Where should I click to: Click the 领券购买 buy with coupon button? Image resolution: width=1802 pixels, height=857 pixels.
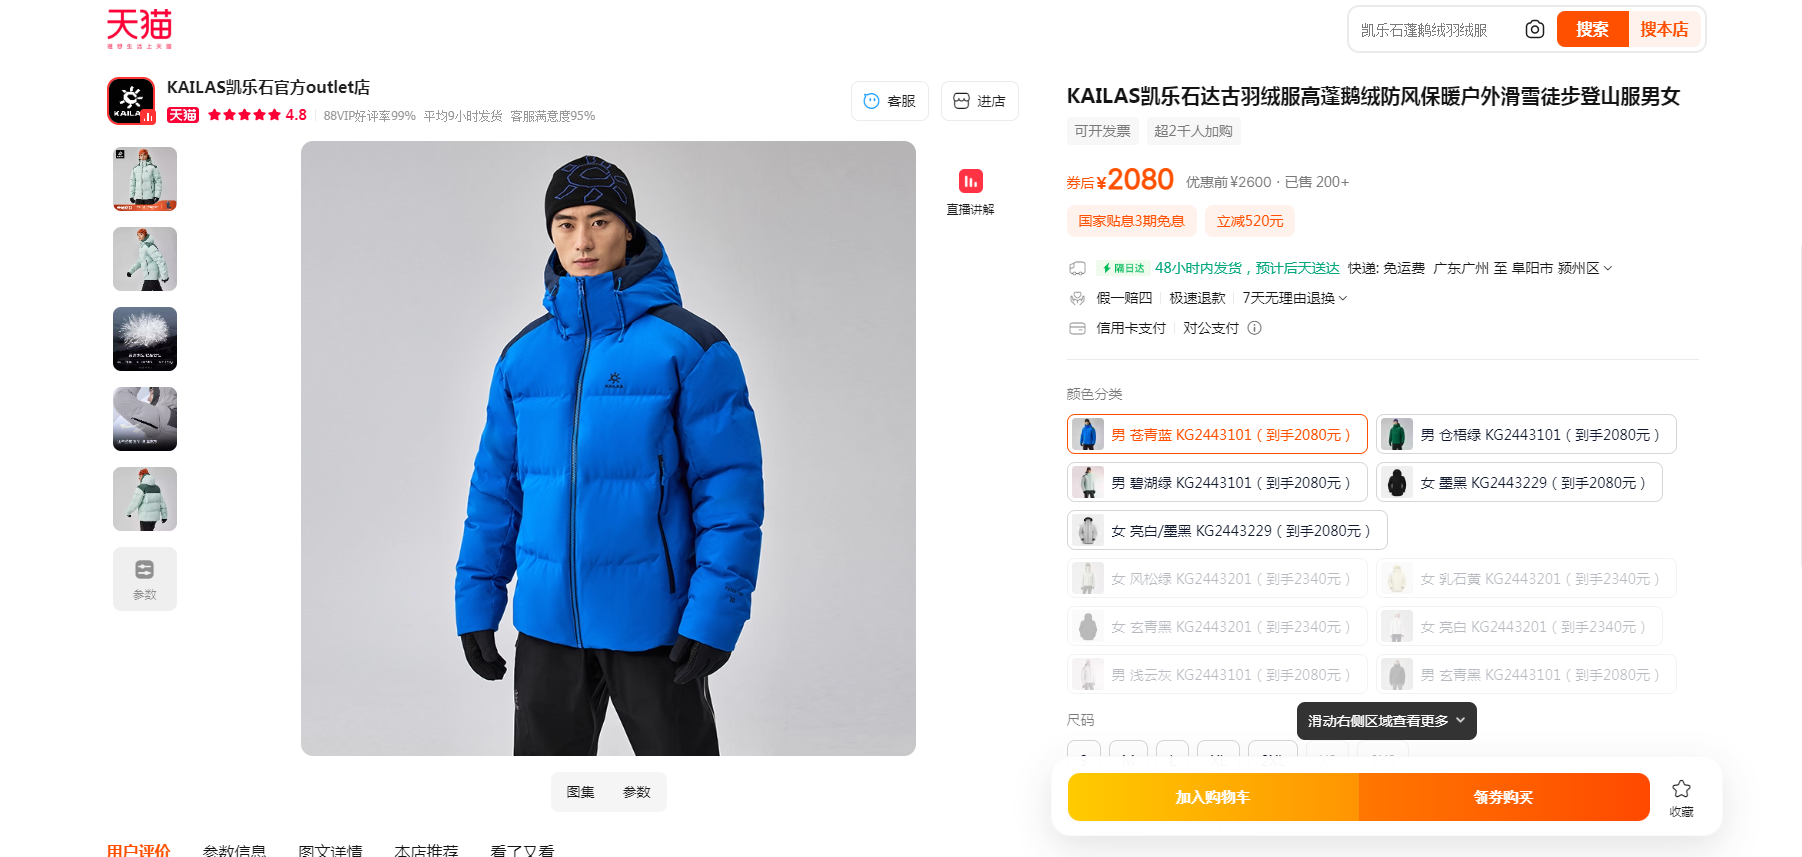tap(1504, 797)
